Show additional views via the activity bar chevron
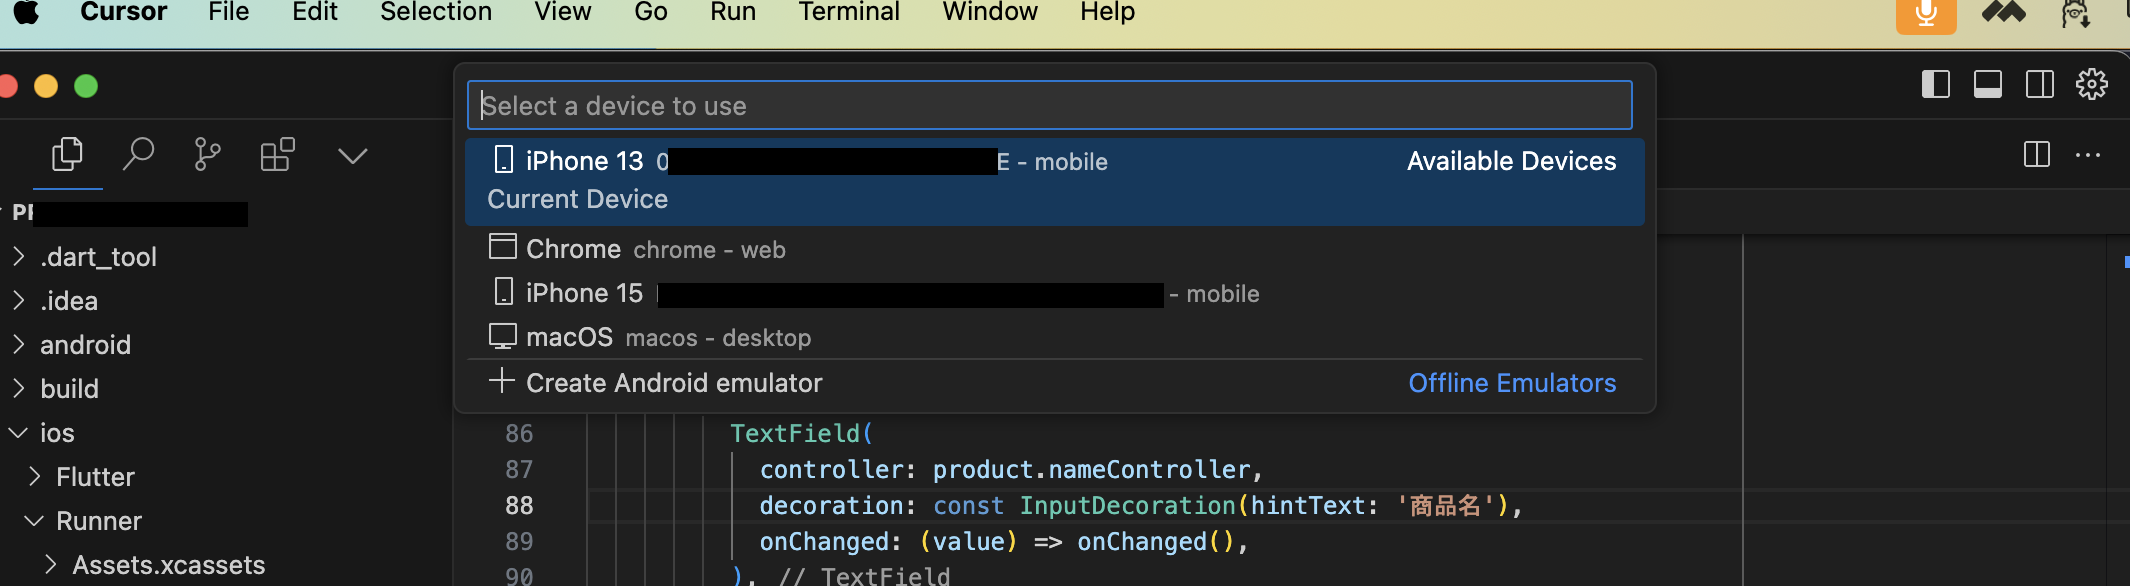The height and width of the screenshot is (586, 2130). coord(353,156)
